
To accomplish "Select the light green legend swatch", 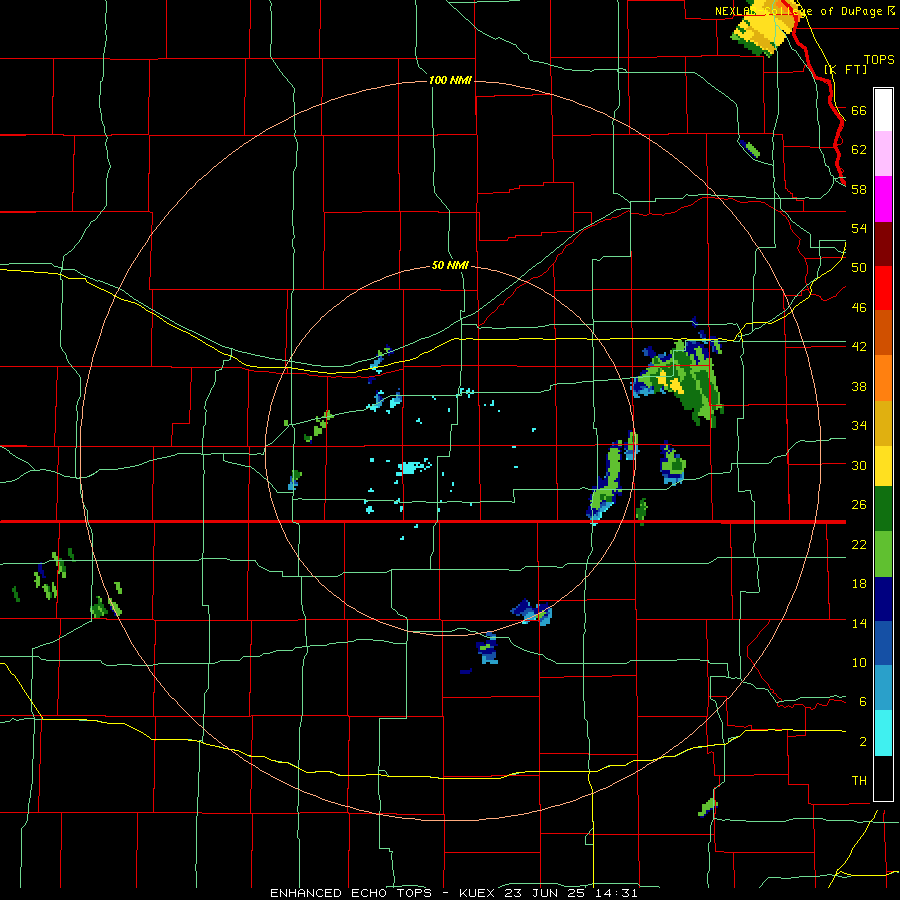I will pos(883,554).
